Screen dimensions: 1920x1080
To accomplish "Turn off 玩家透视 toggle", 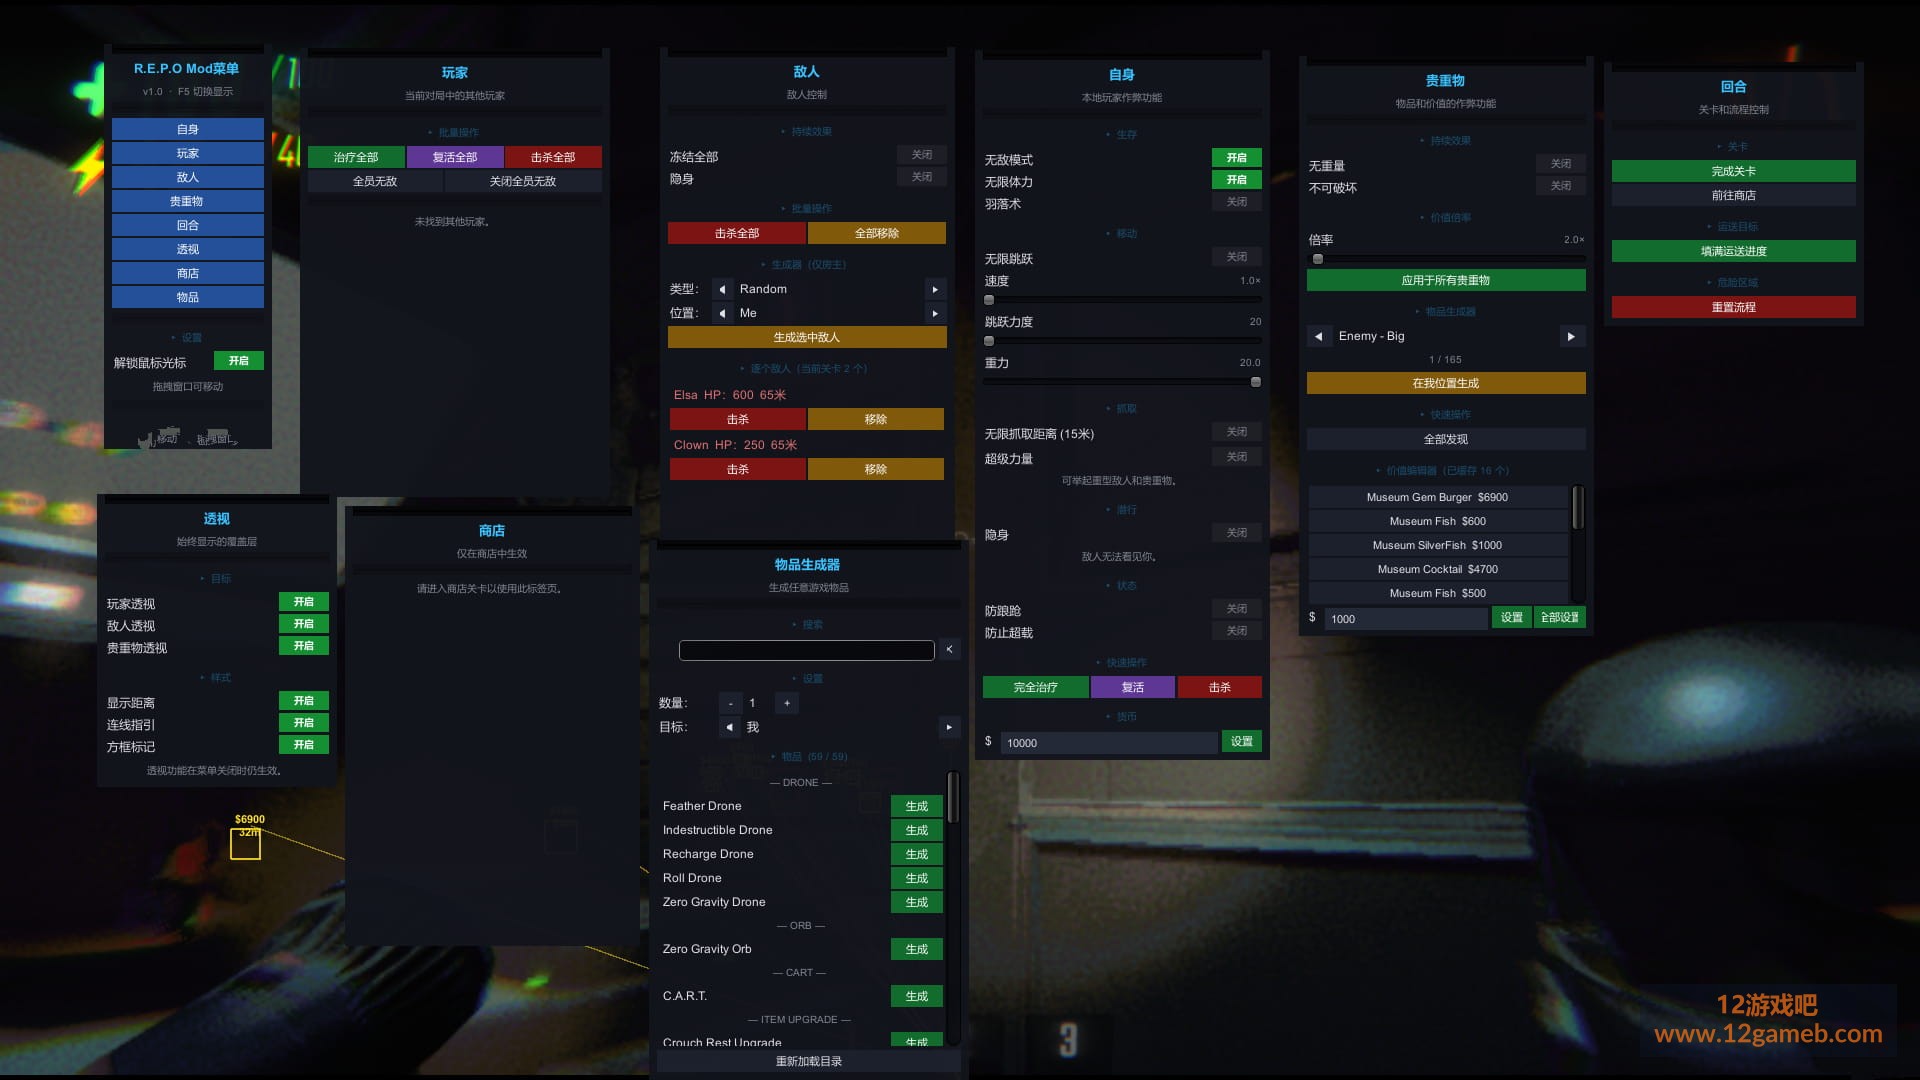I will (304, 602).
